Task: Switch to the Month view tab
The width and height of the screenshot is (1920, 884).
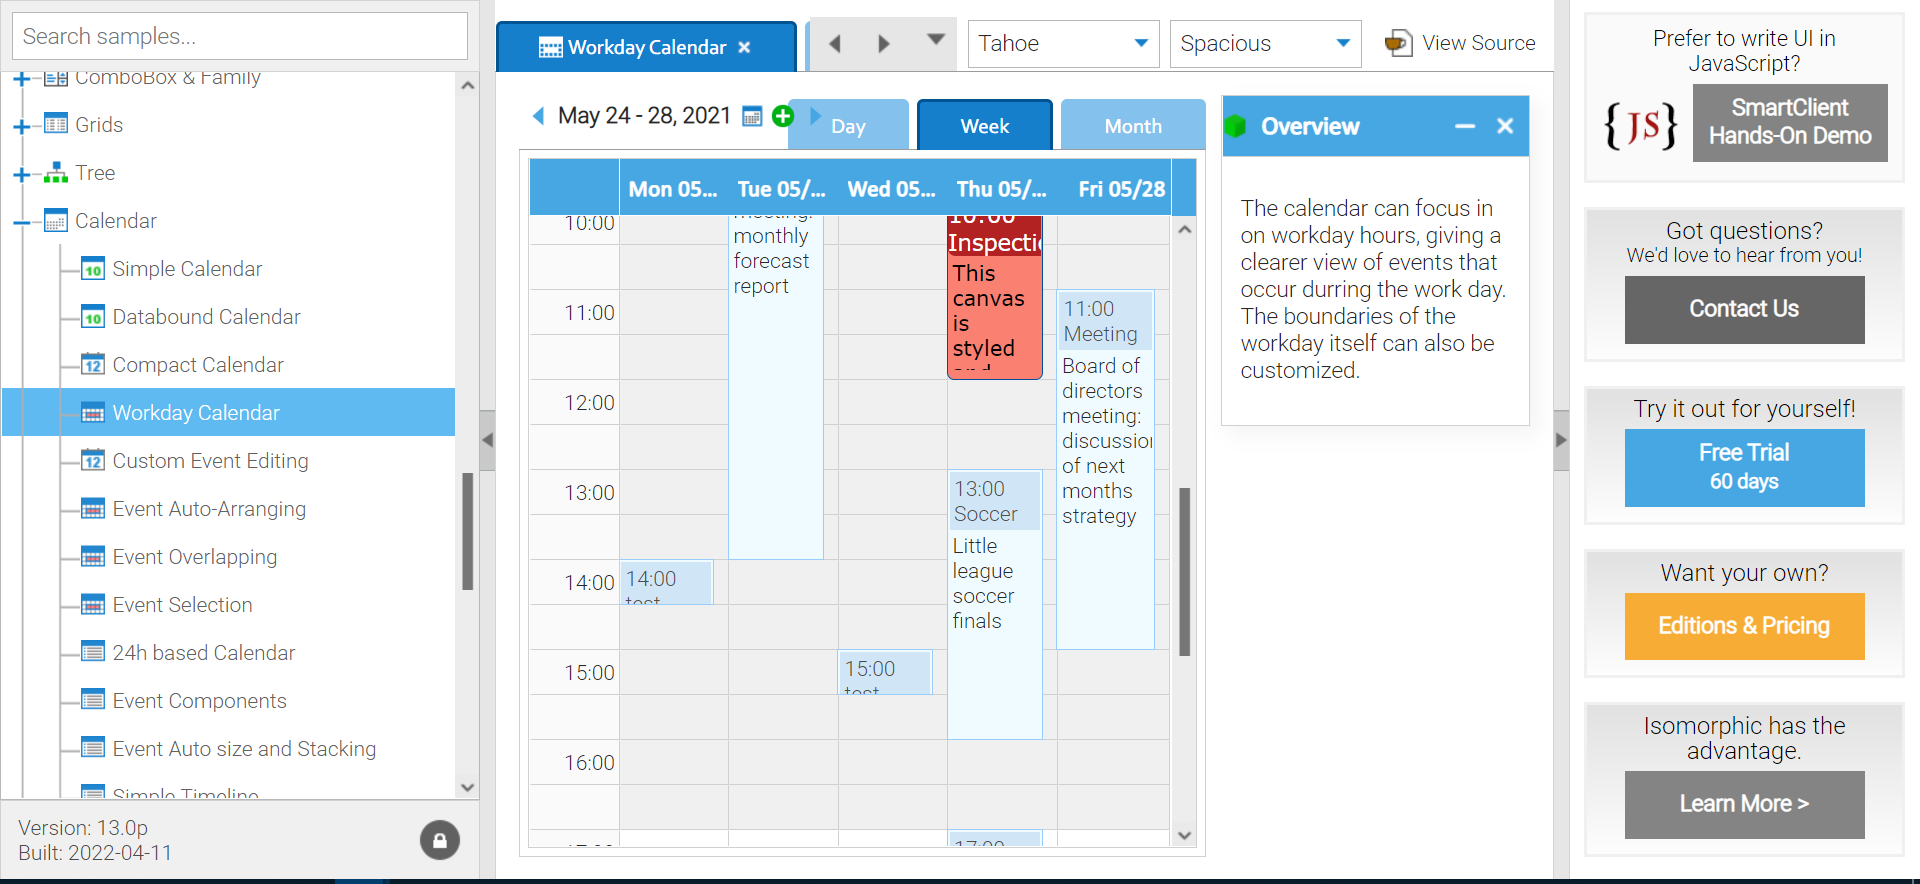Action: (1132, 126)
